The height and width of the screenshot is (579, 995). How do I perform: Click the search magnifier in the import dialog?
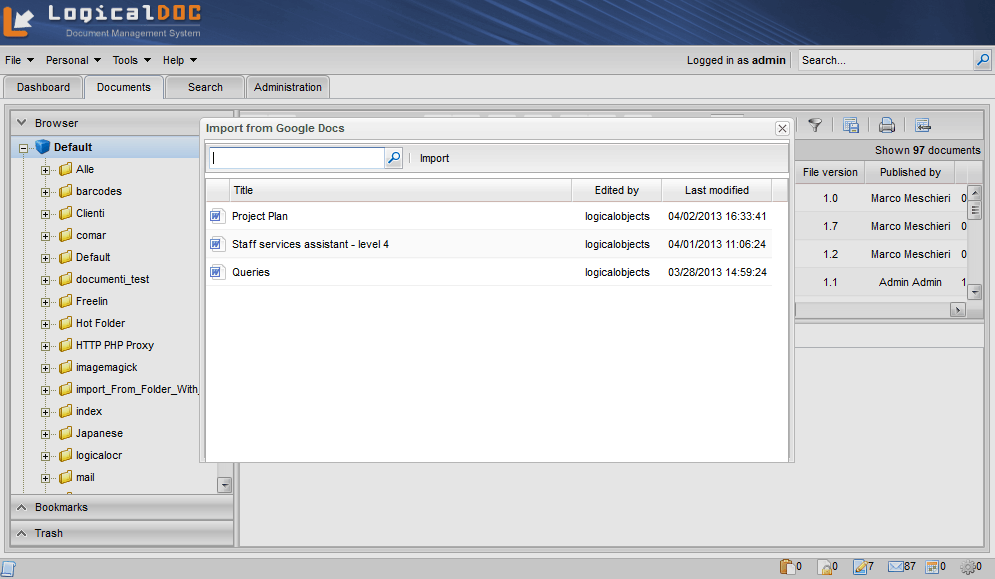pyautogui.click(x=394, y=157)
